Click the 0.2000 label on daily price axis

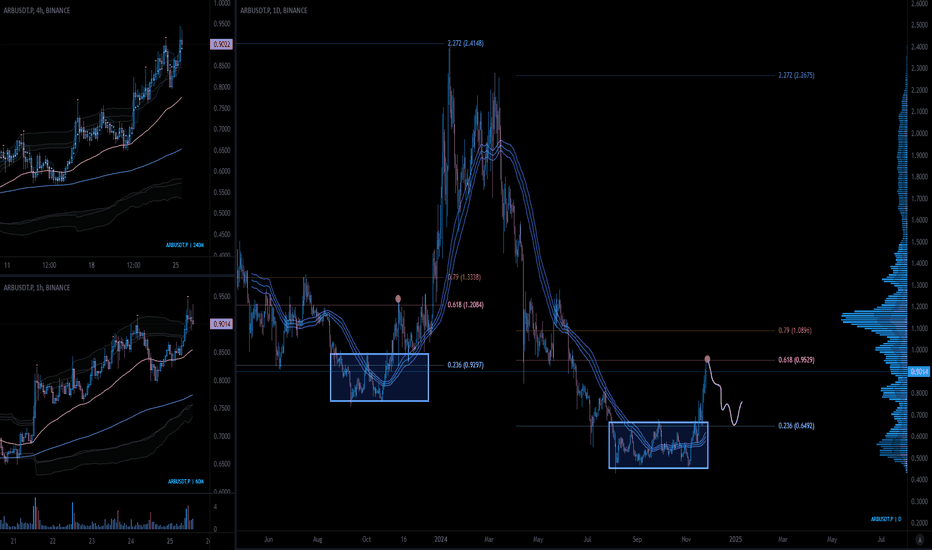919,523
